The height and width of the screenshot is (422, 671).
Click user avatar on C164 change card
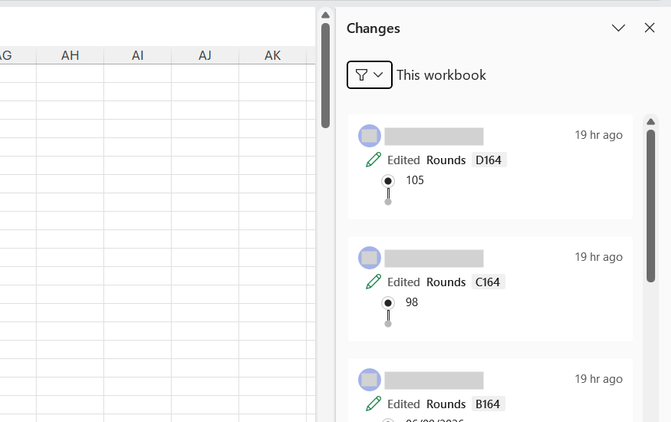click(x=370, y=258)
